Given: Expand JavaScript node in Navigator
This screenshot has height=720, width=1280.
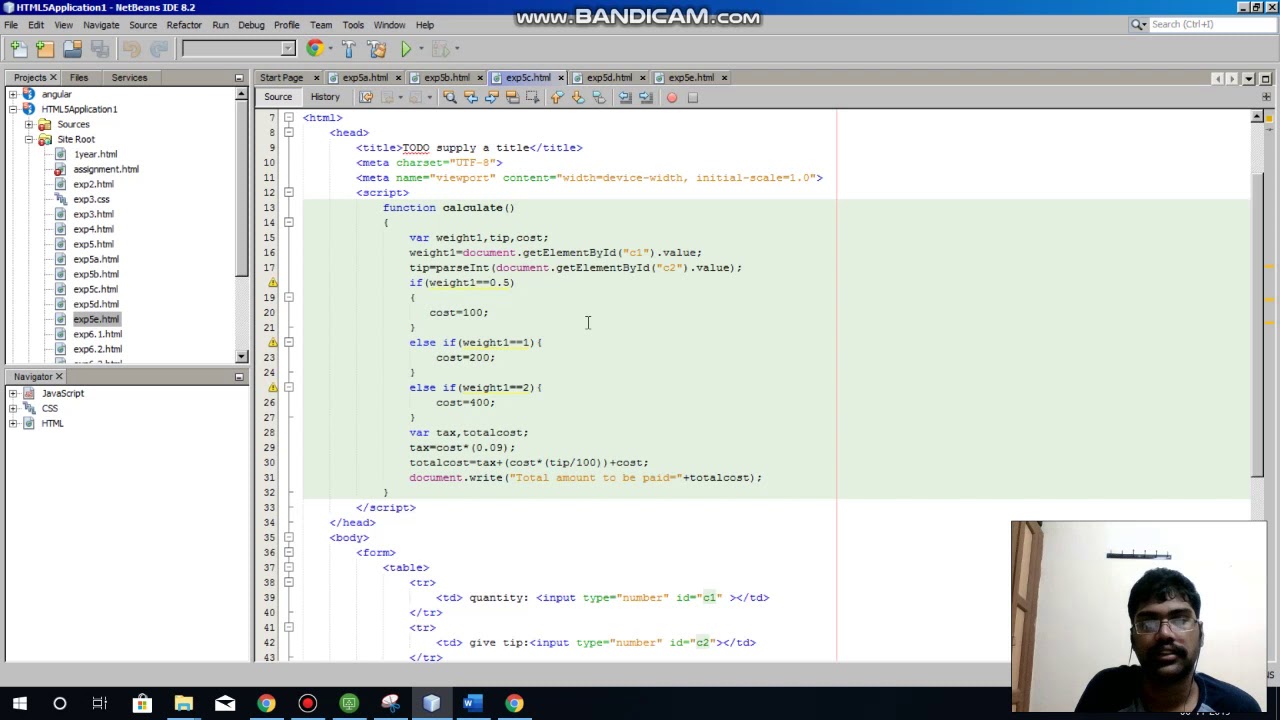Looking at the screenshot, I should click(12, 393).
